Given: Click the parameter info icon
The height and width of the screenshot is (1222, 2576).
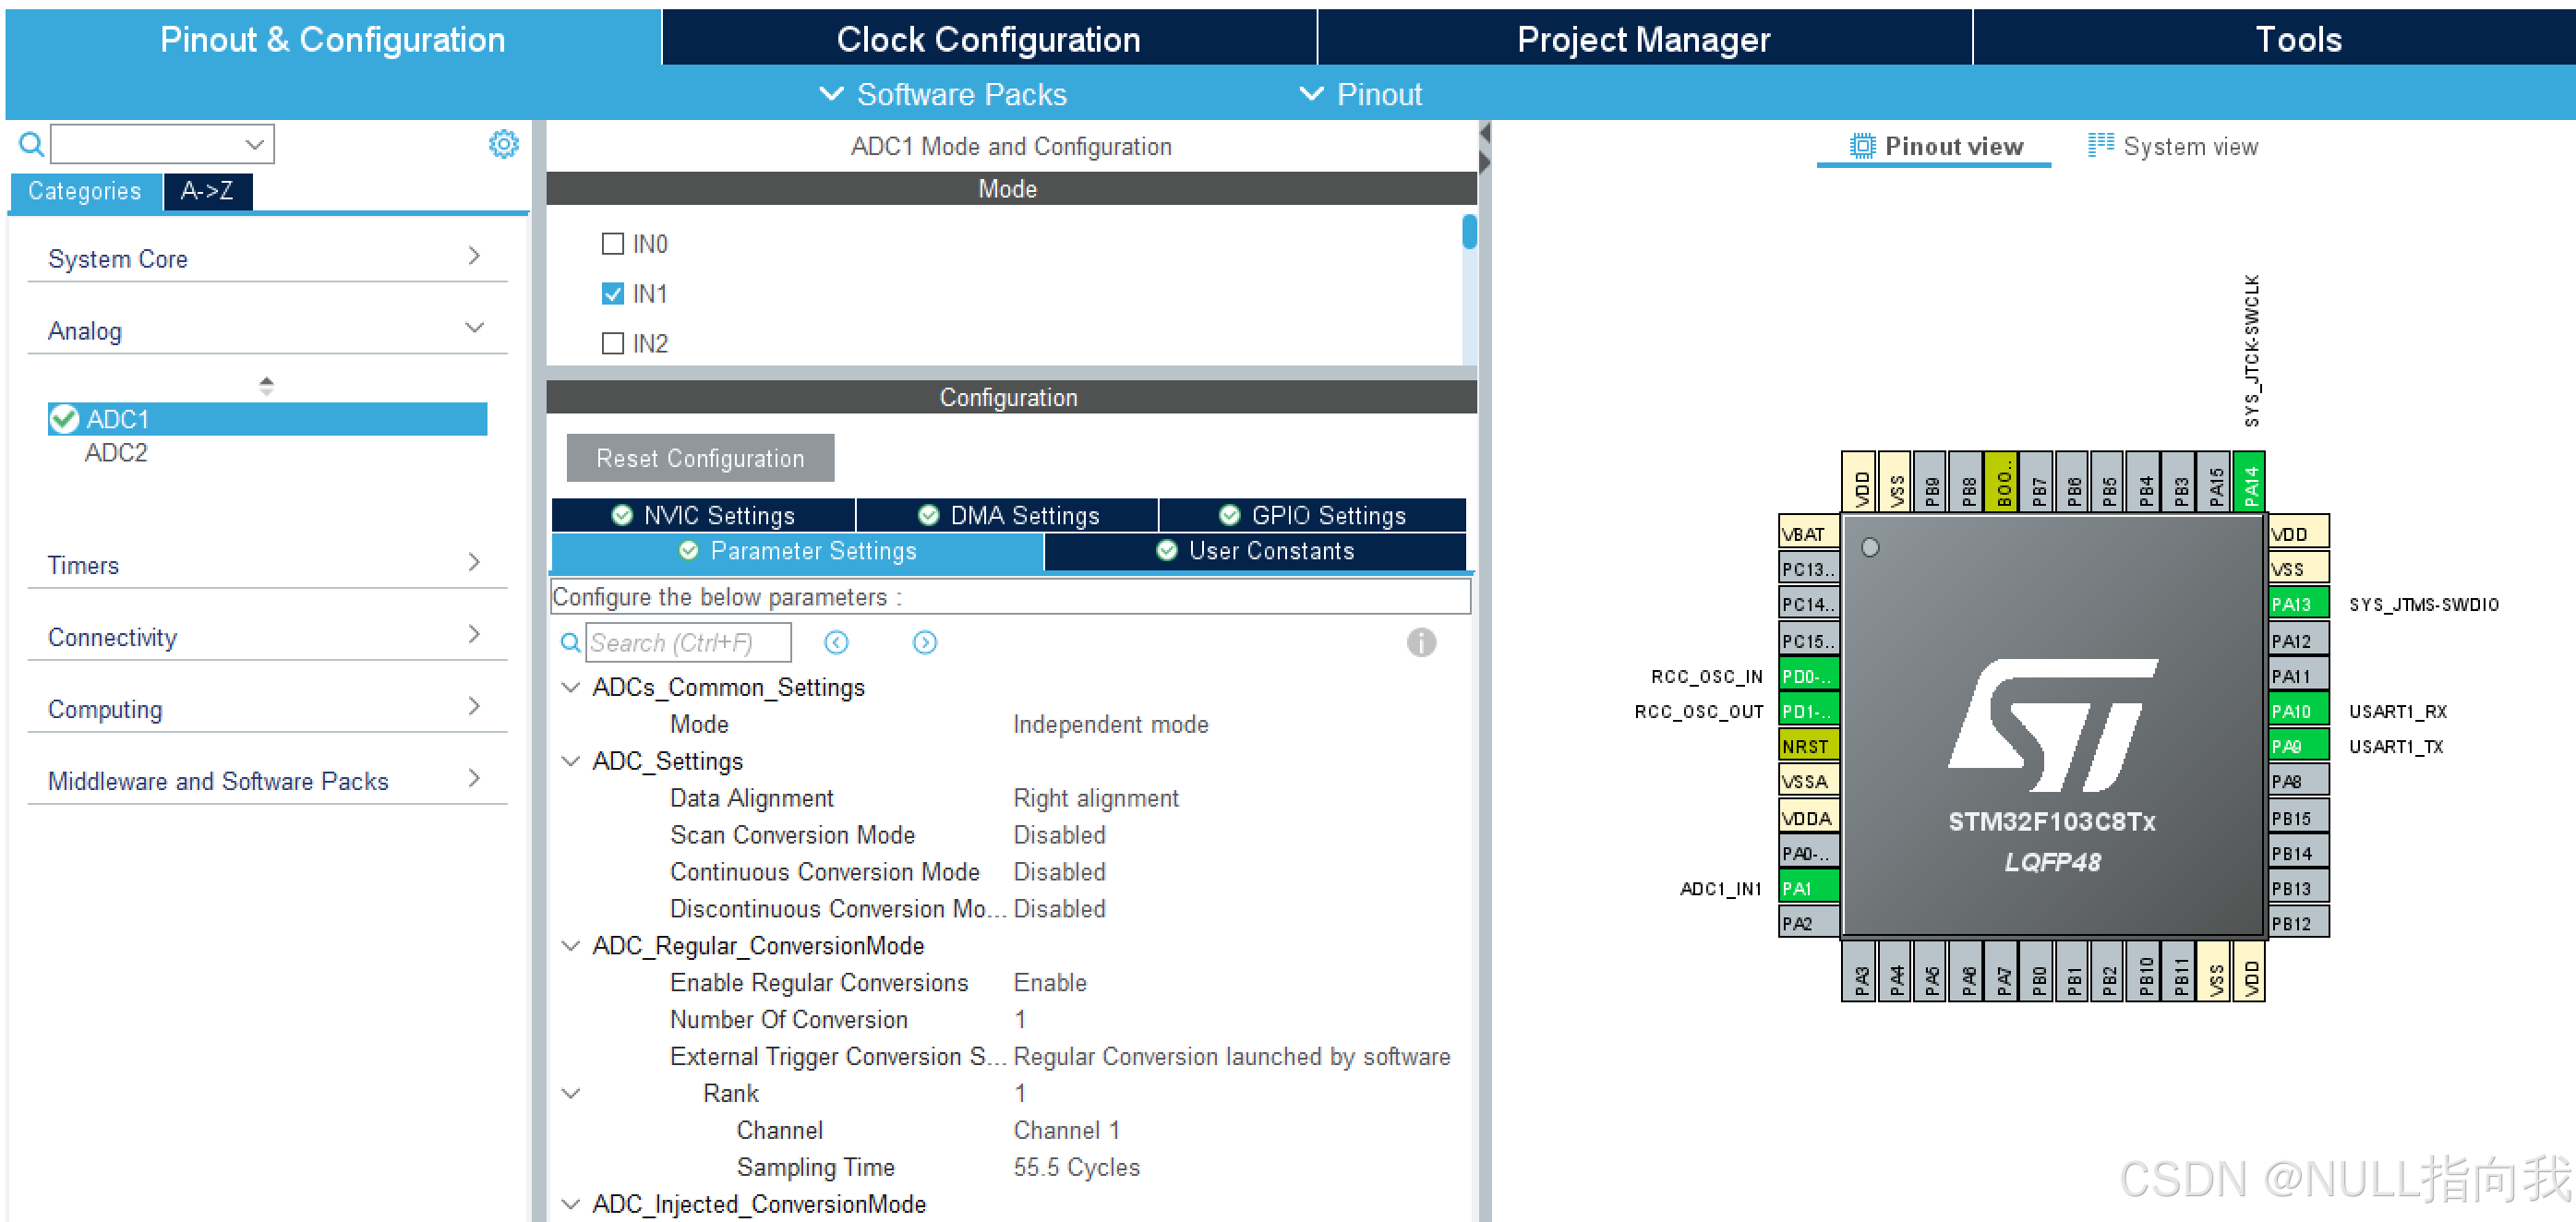Looking at the screenshot, I should (x=1420, y=642).
